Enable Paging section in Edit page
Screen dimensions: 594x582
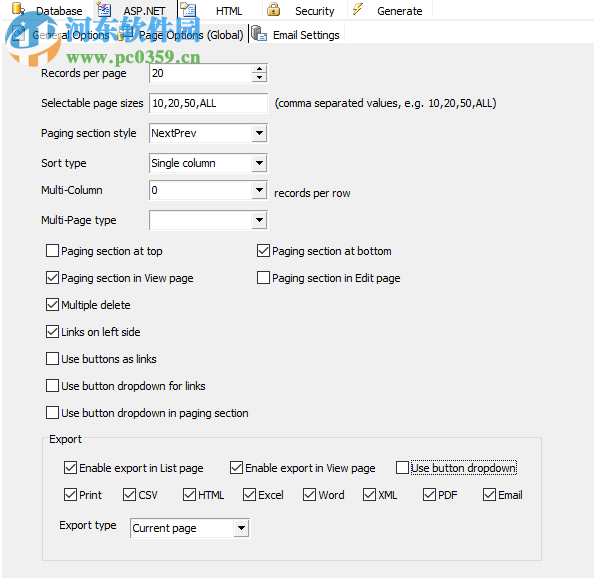coord(263,278)
